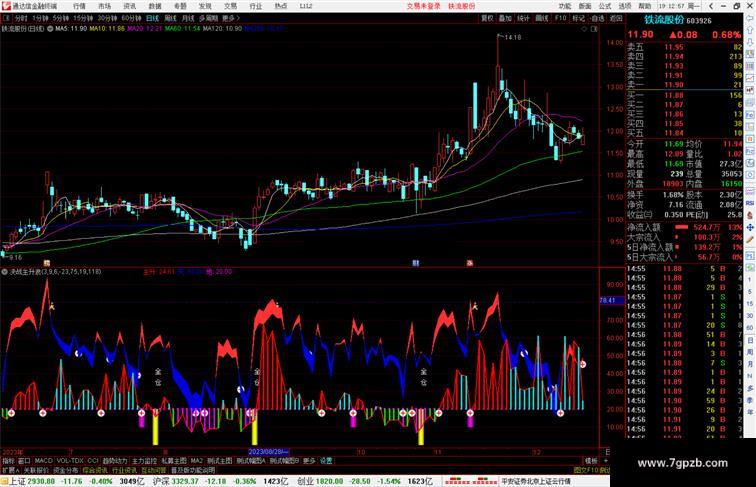
Task: Click the 2023/08/28 date marker on timeline
Action: click(x=268, y=452)
